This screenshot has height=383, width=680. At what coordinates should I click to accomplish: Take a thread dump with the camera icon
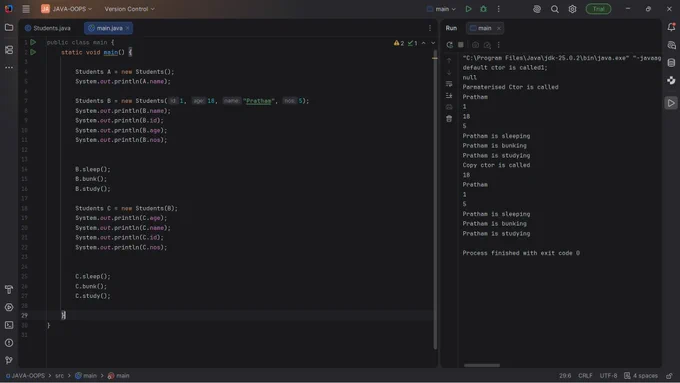click(475, 45)
